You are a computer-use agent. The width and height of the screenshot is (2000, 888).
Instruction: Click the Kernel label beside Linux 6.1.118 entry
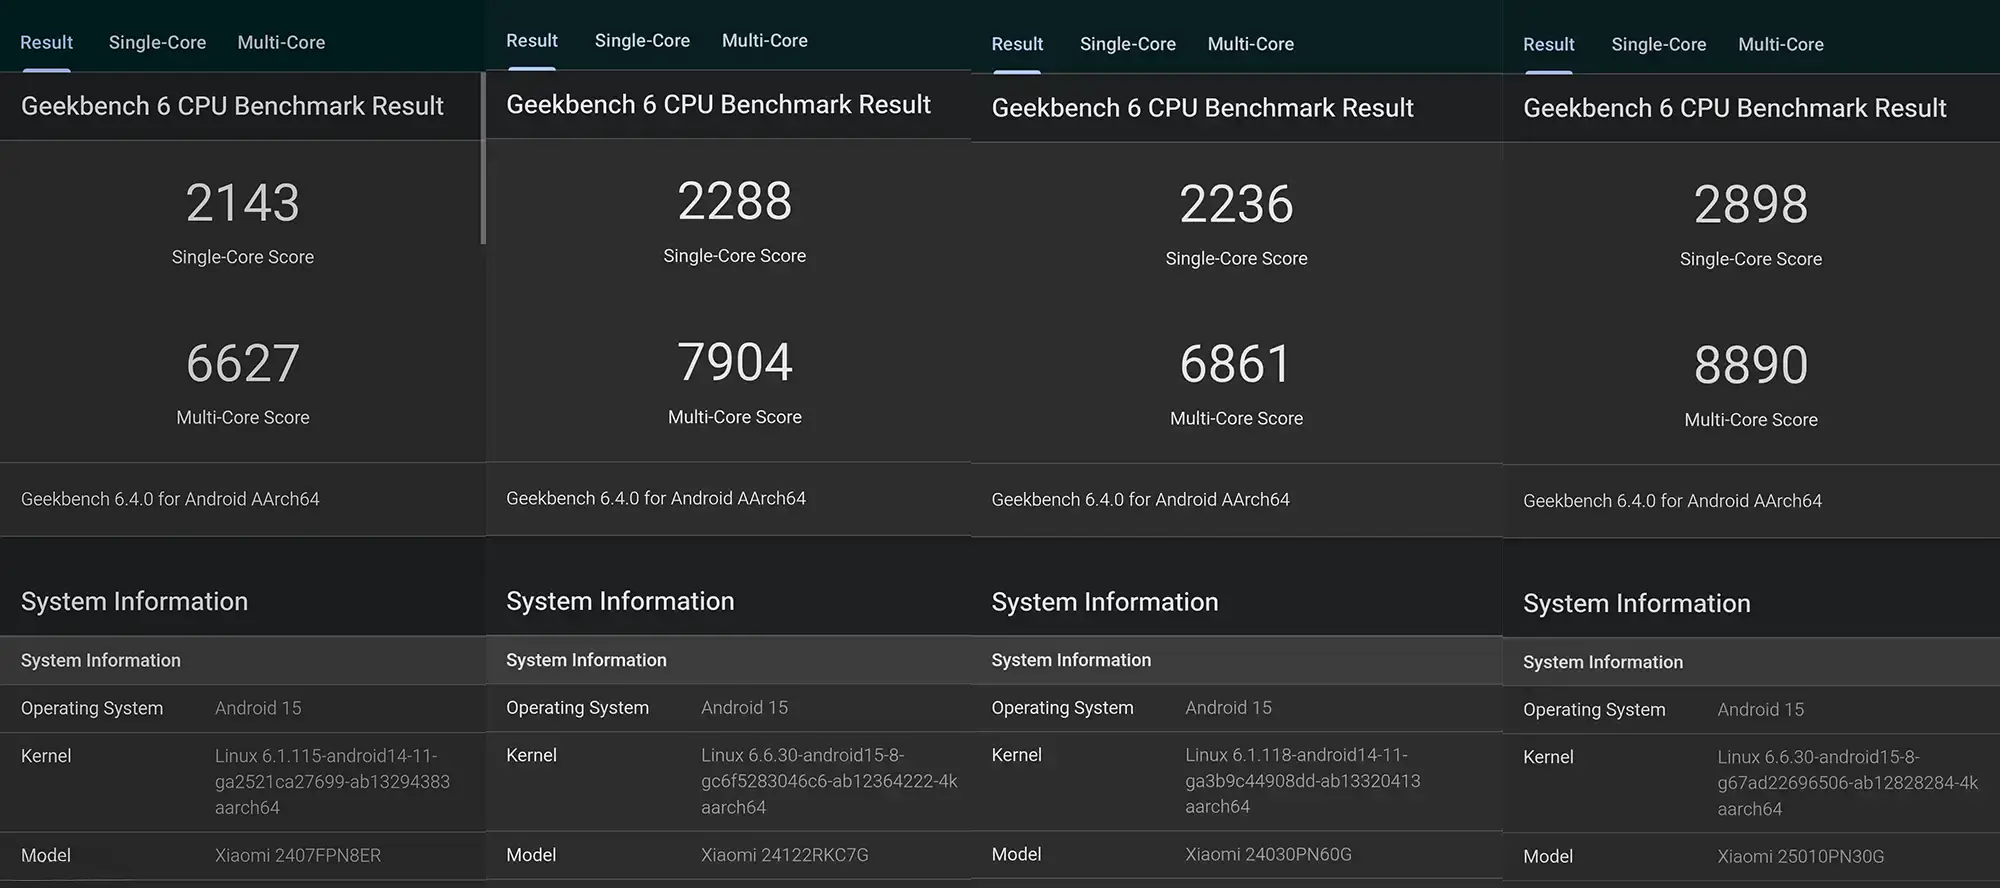[x=1017, y=755]
